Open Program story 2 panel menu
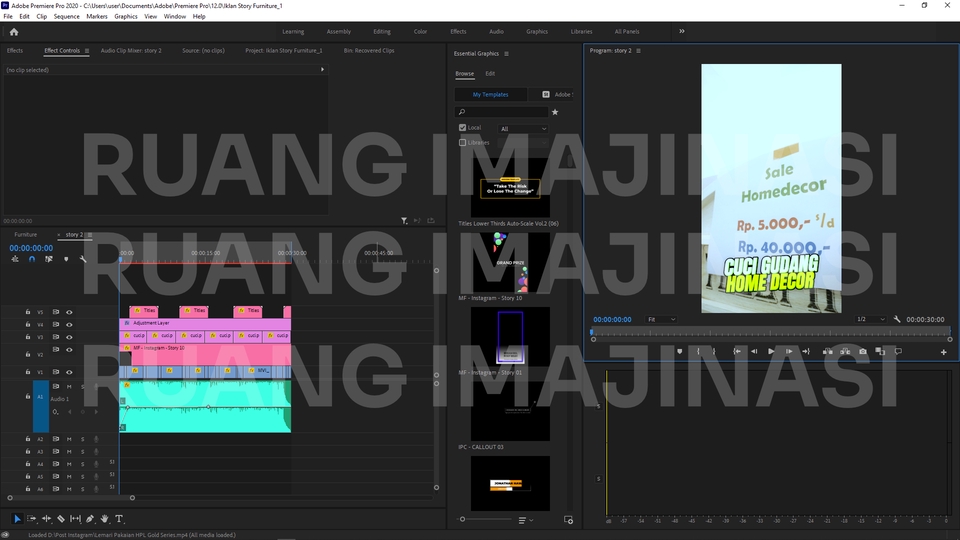 (639, 51)
